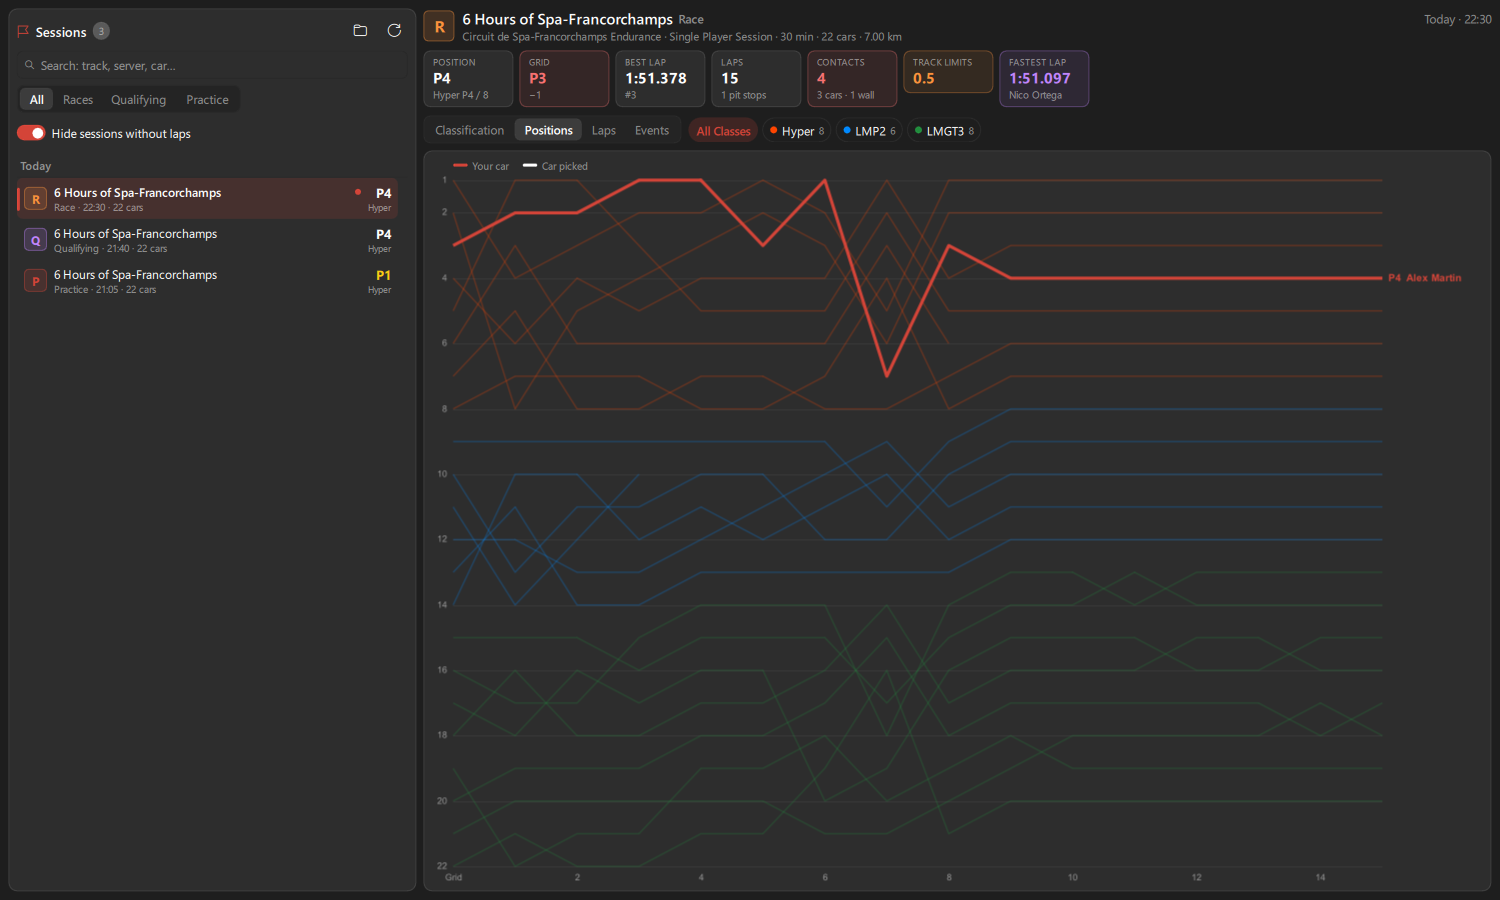Filter sessions by Races
Viewport: 1500px width, 900px height.
(78, 99)
